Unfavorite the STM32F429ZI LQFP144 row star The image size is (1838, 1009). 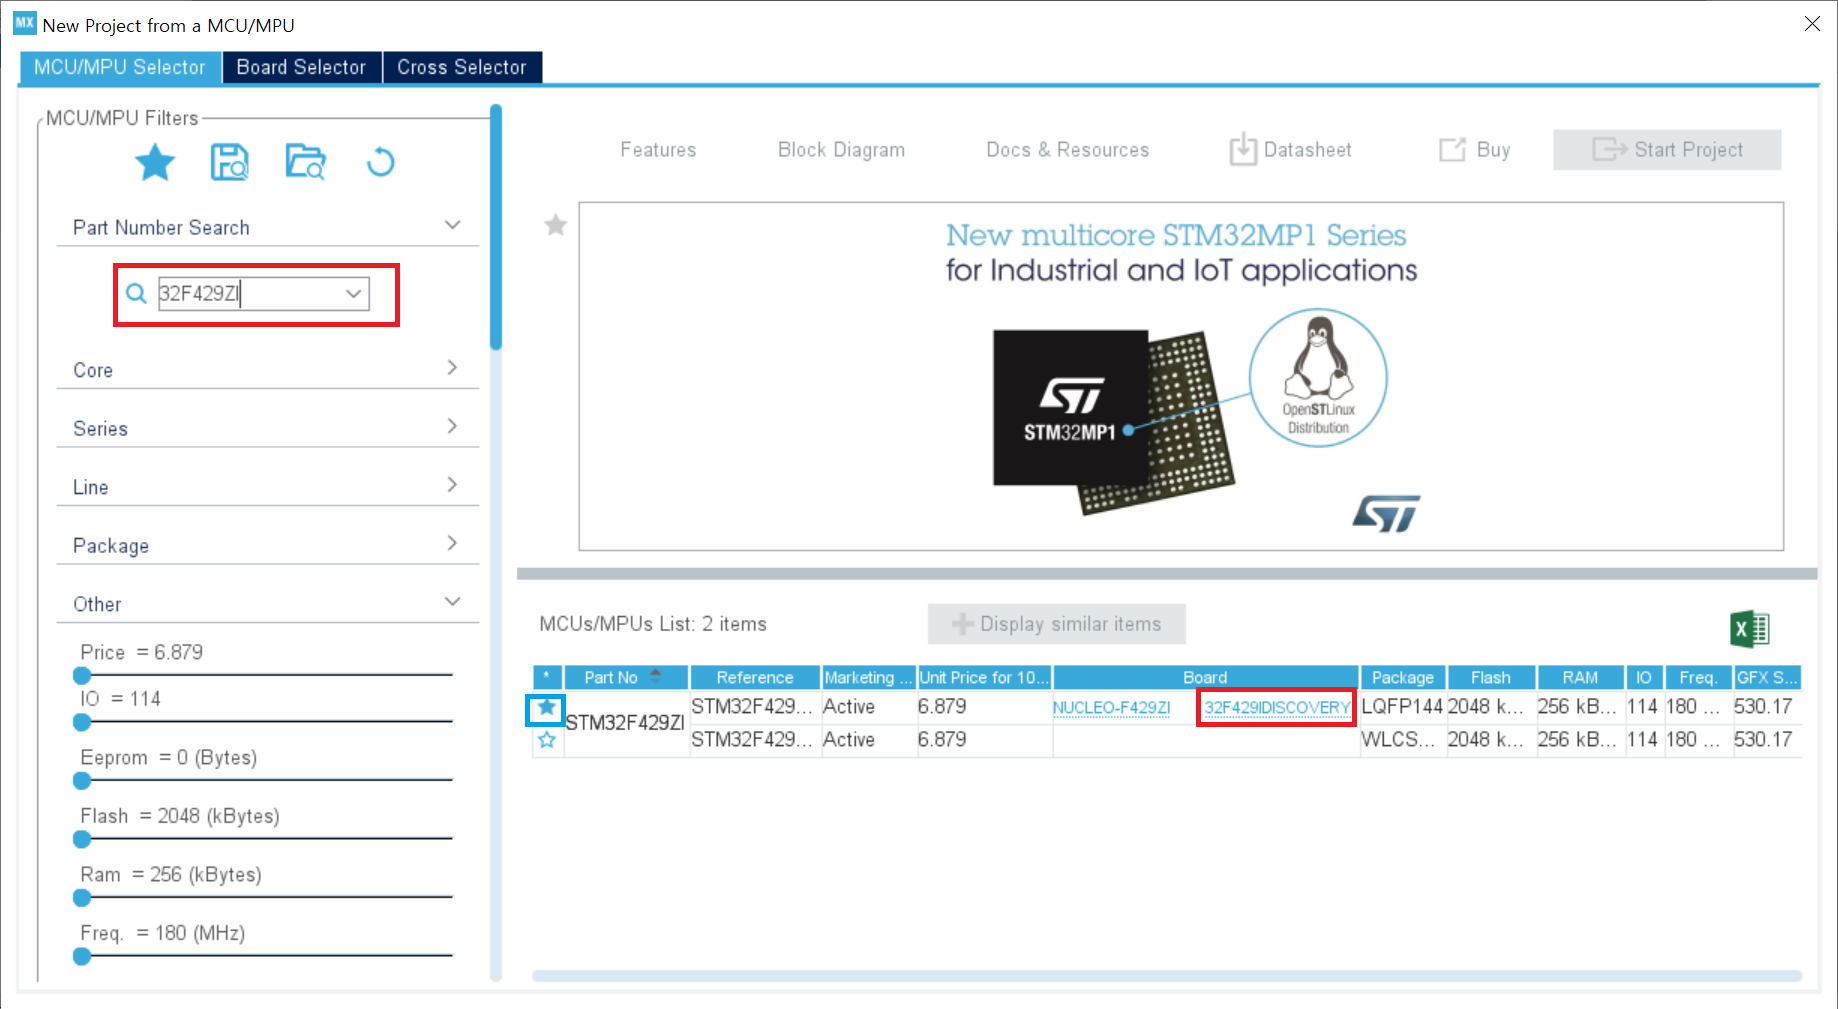[x=546, y=708]
